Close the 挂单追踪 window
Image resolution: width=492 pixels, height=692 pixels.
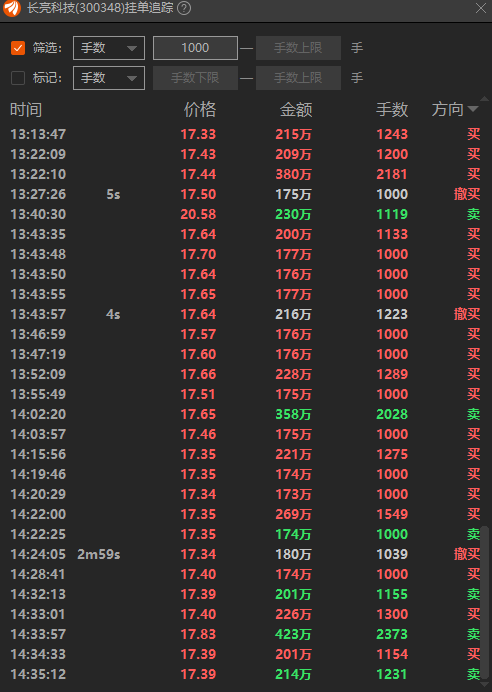tap(481, 8)
